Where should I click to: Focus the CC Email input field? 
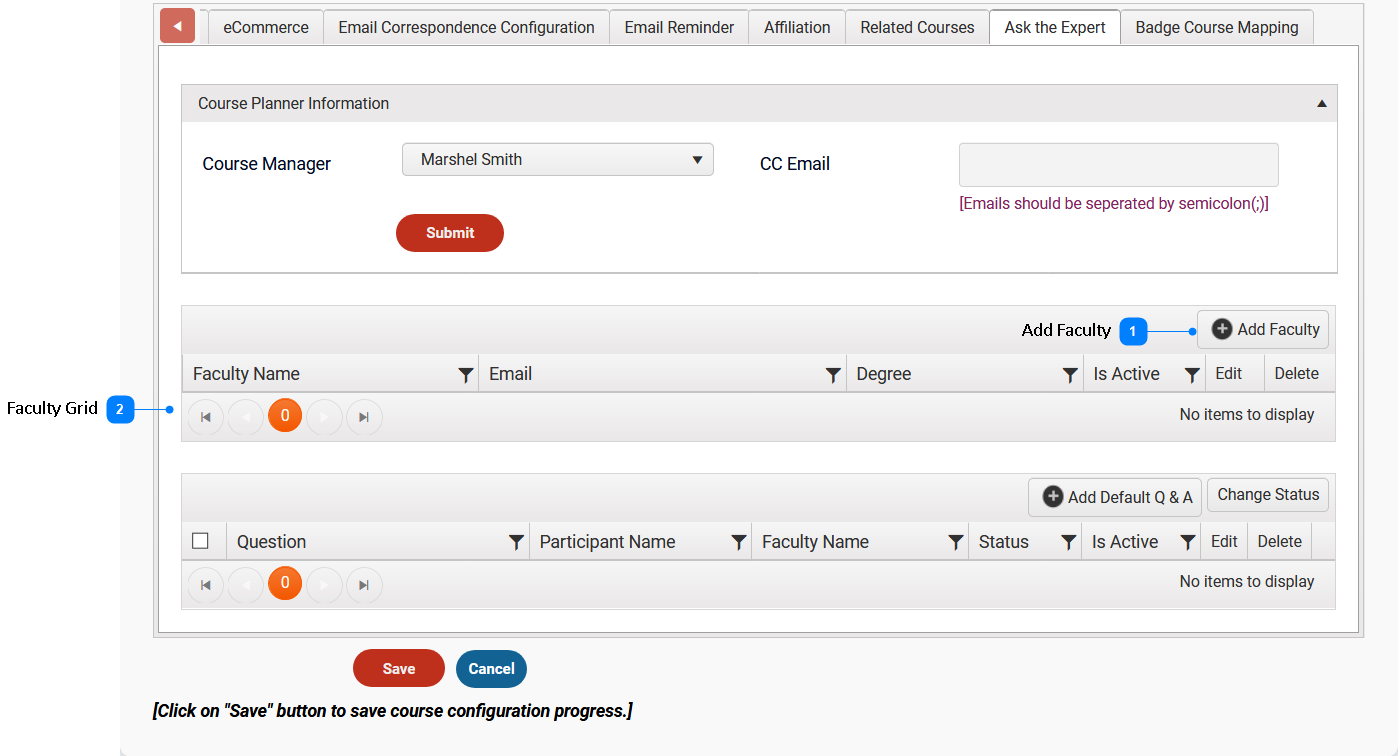(x=1118, y=165)
